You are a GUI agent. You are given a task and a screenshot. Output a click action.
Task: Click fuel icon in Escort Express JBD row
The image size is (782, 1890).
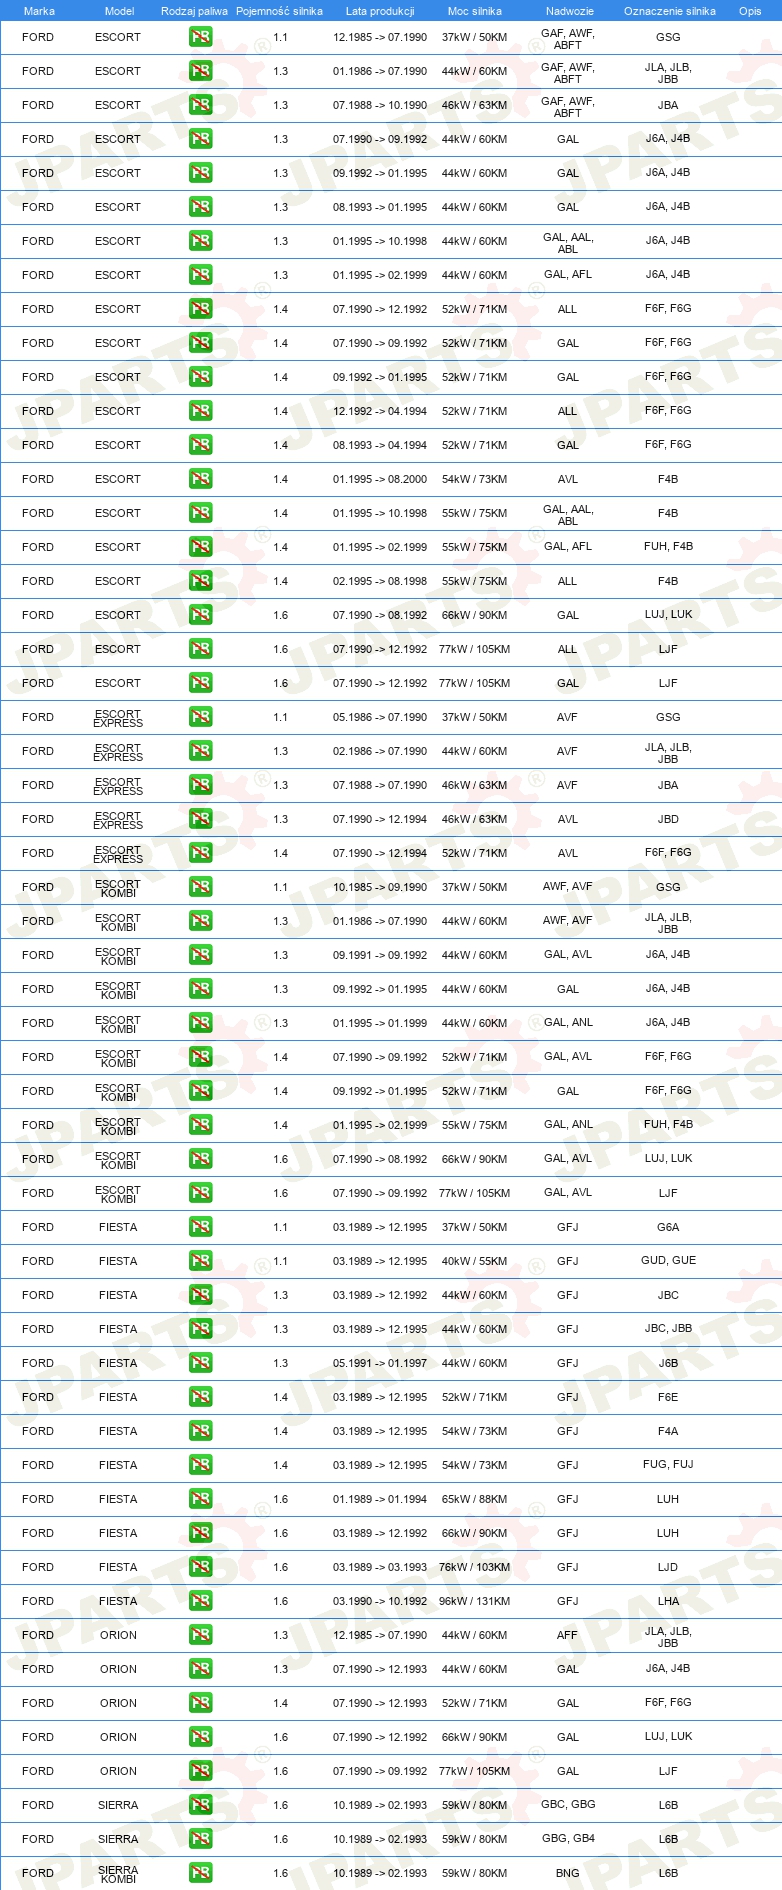200,819
